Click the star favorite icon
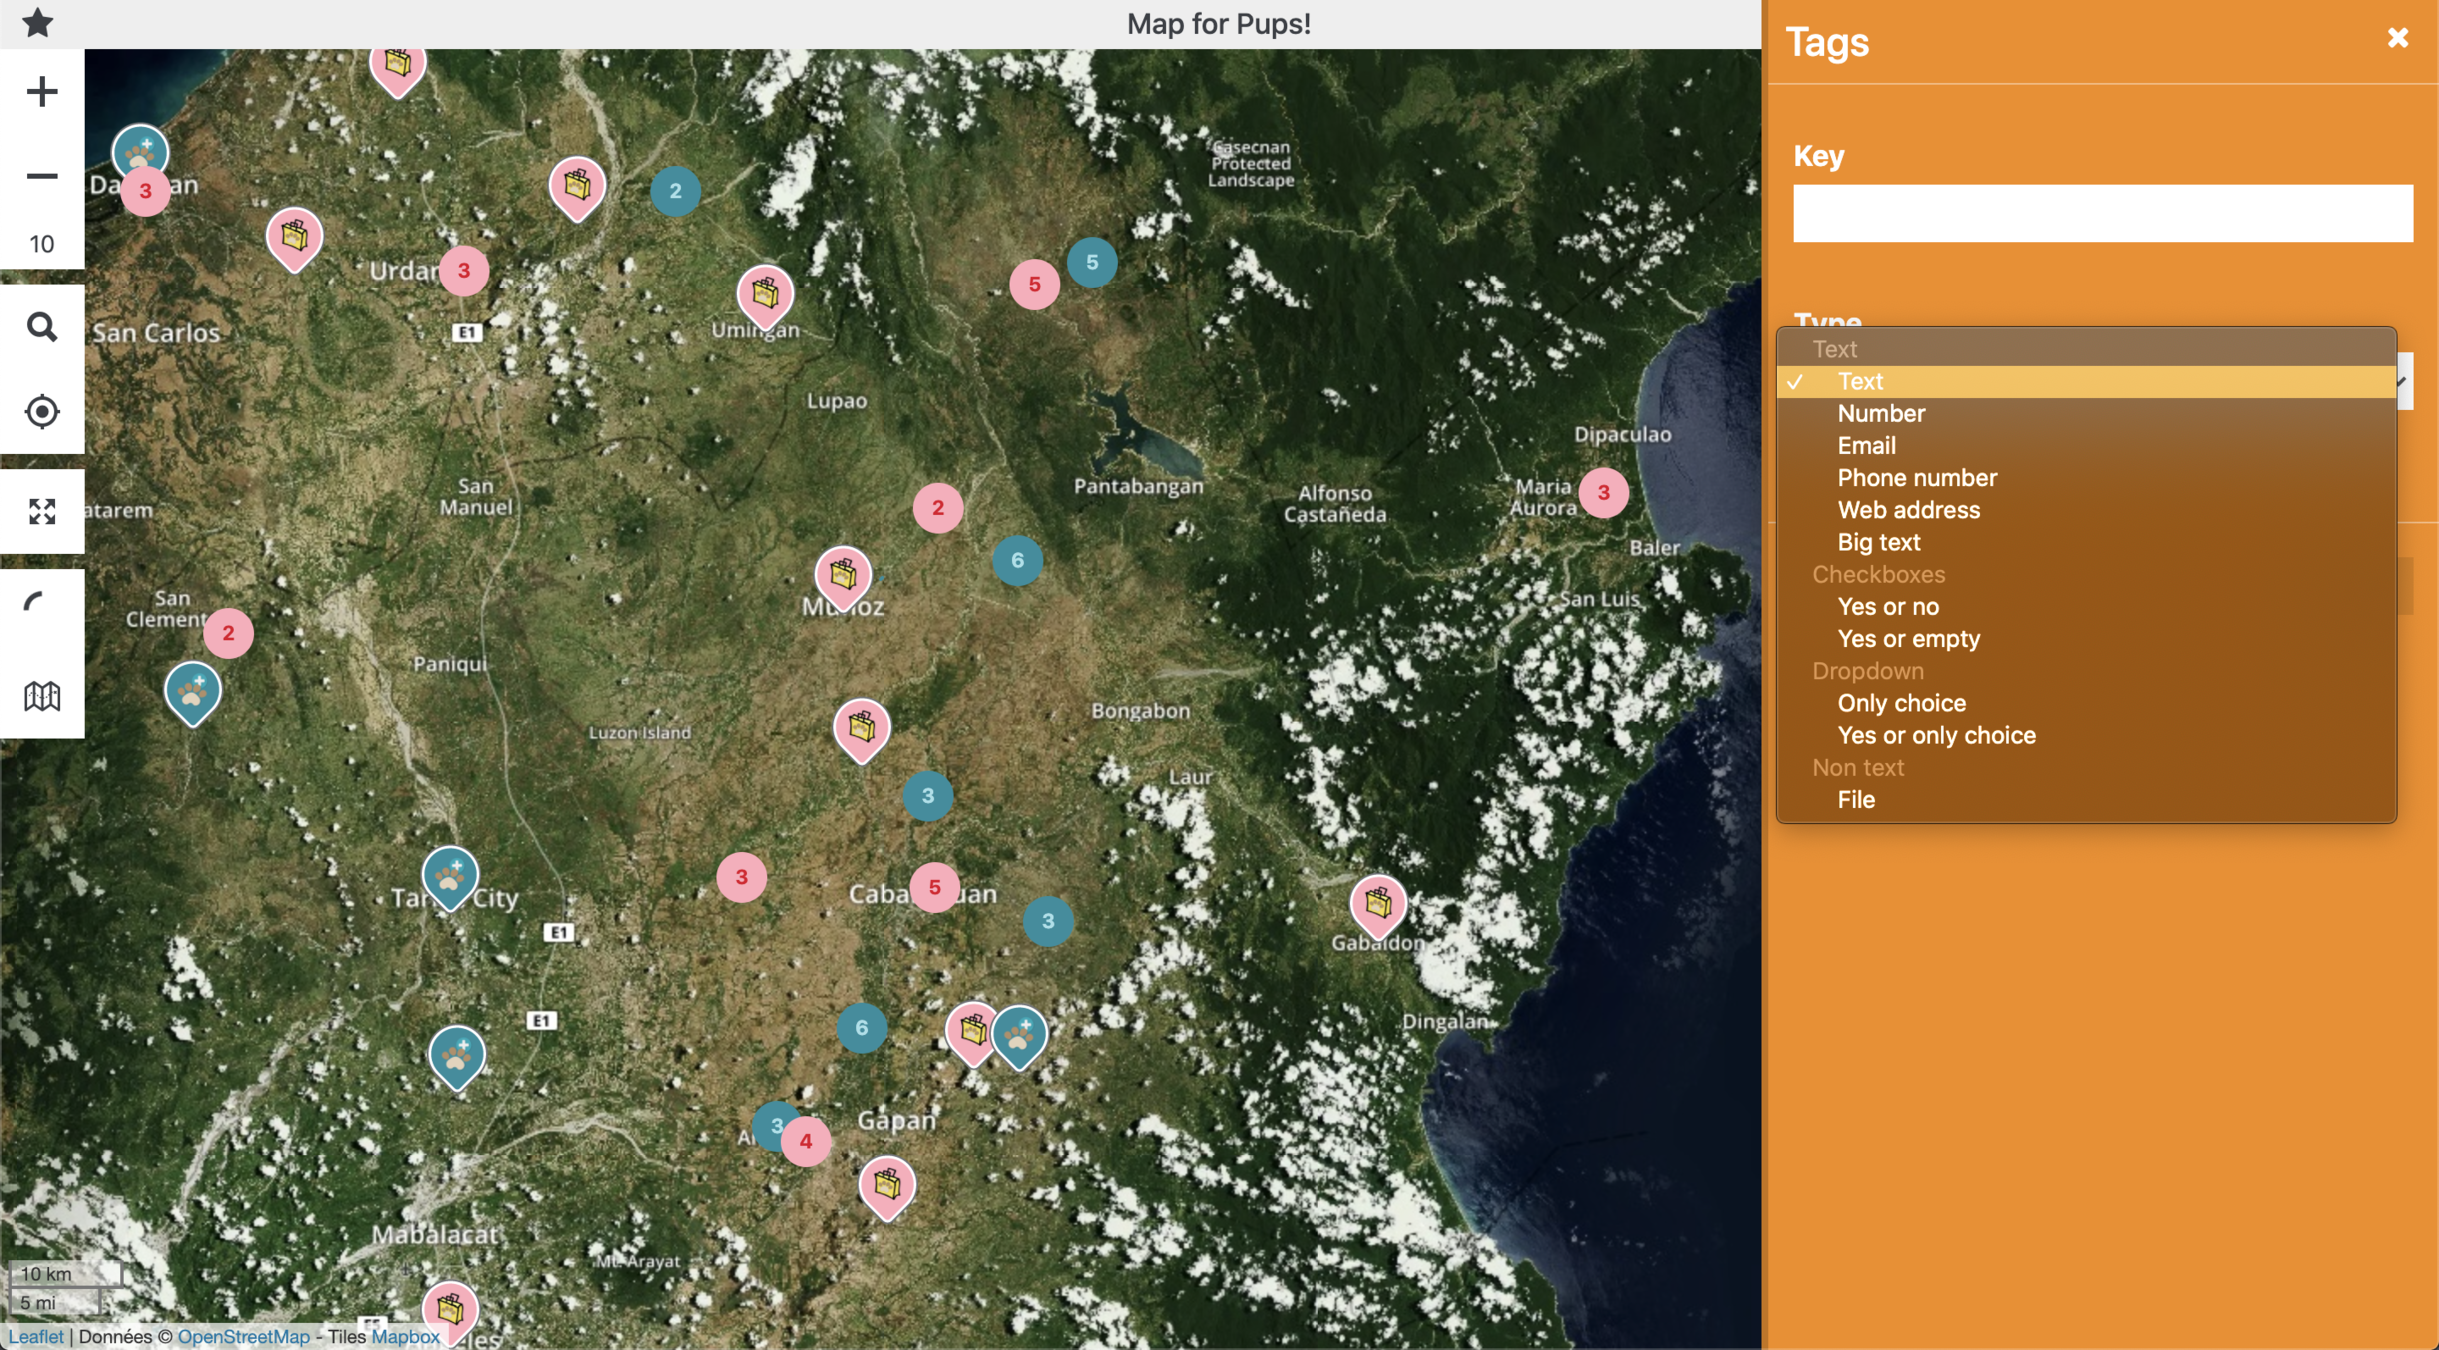Viewport: 2439px width, 1350px height. click(37, 23)
